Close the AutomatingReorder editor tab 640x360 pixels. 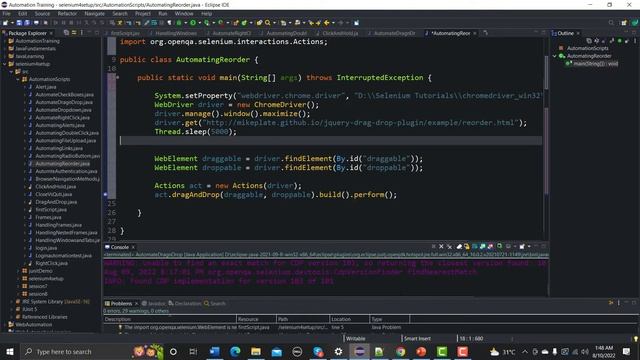coord(475,33)
